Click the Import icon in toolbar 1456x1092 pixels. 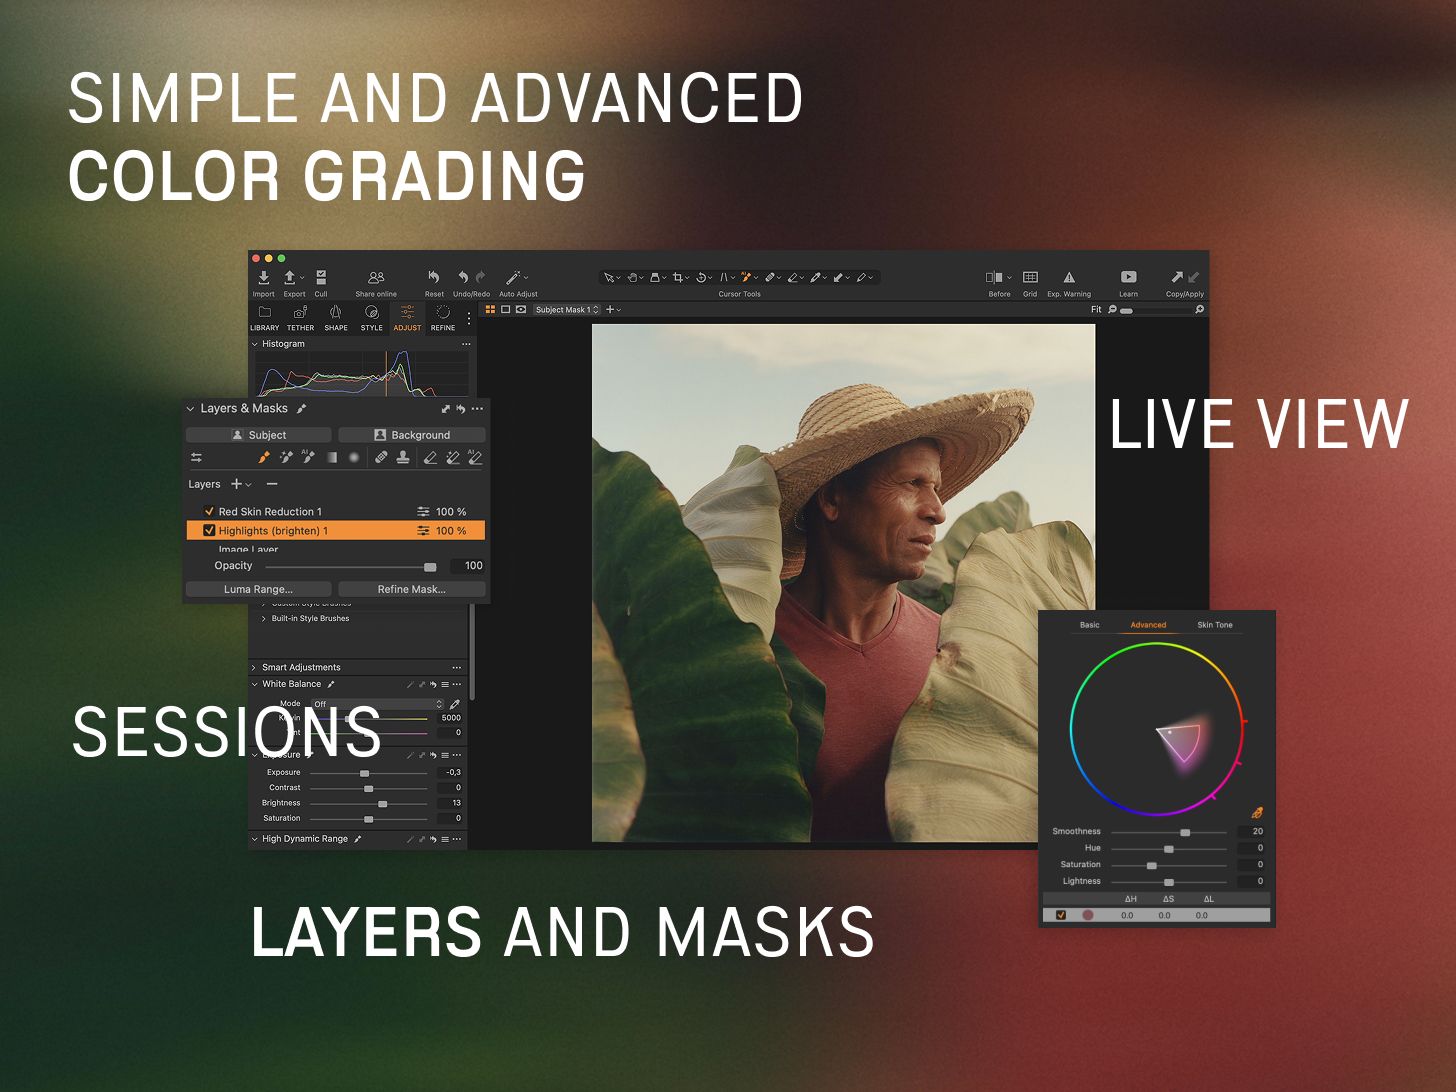[263, 278]
